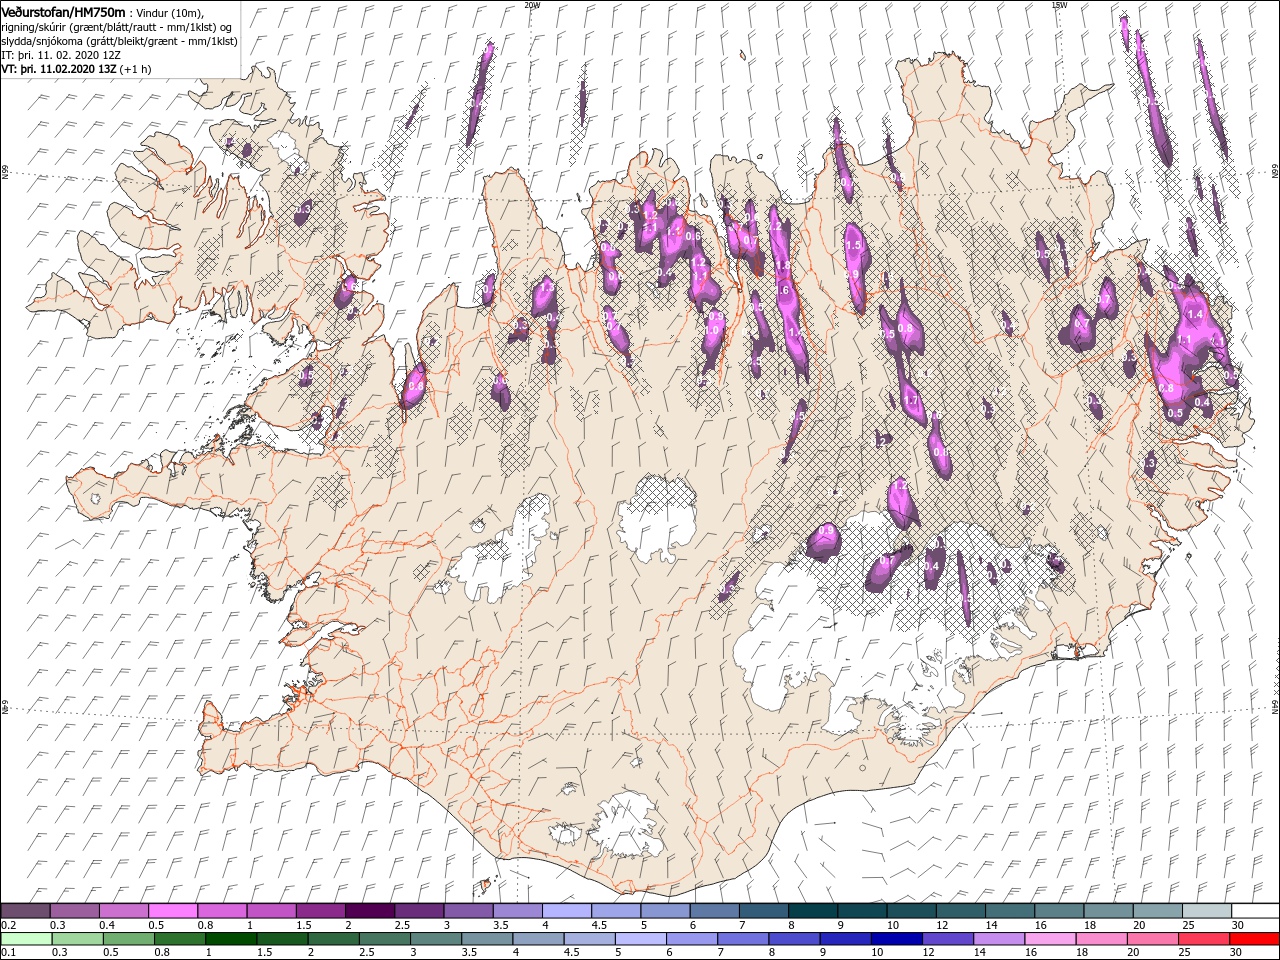Click the '0.8' value in eastern pink snowfall cell

pyautogui.click(x=1165, y=387)
